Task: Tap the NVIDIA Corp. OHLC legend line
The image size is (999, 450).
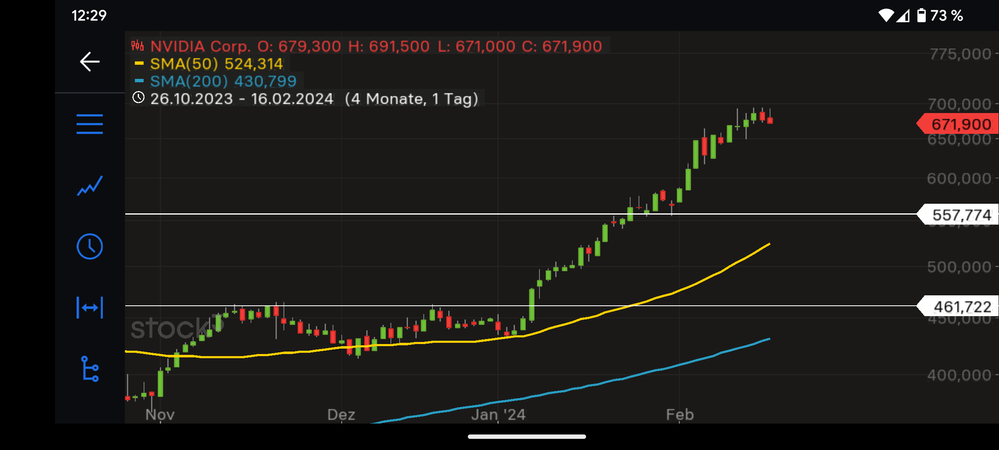Action: [370, 46]
